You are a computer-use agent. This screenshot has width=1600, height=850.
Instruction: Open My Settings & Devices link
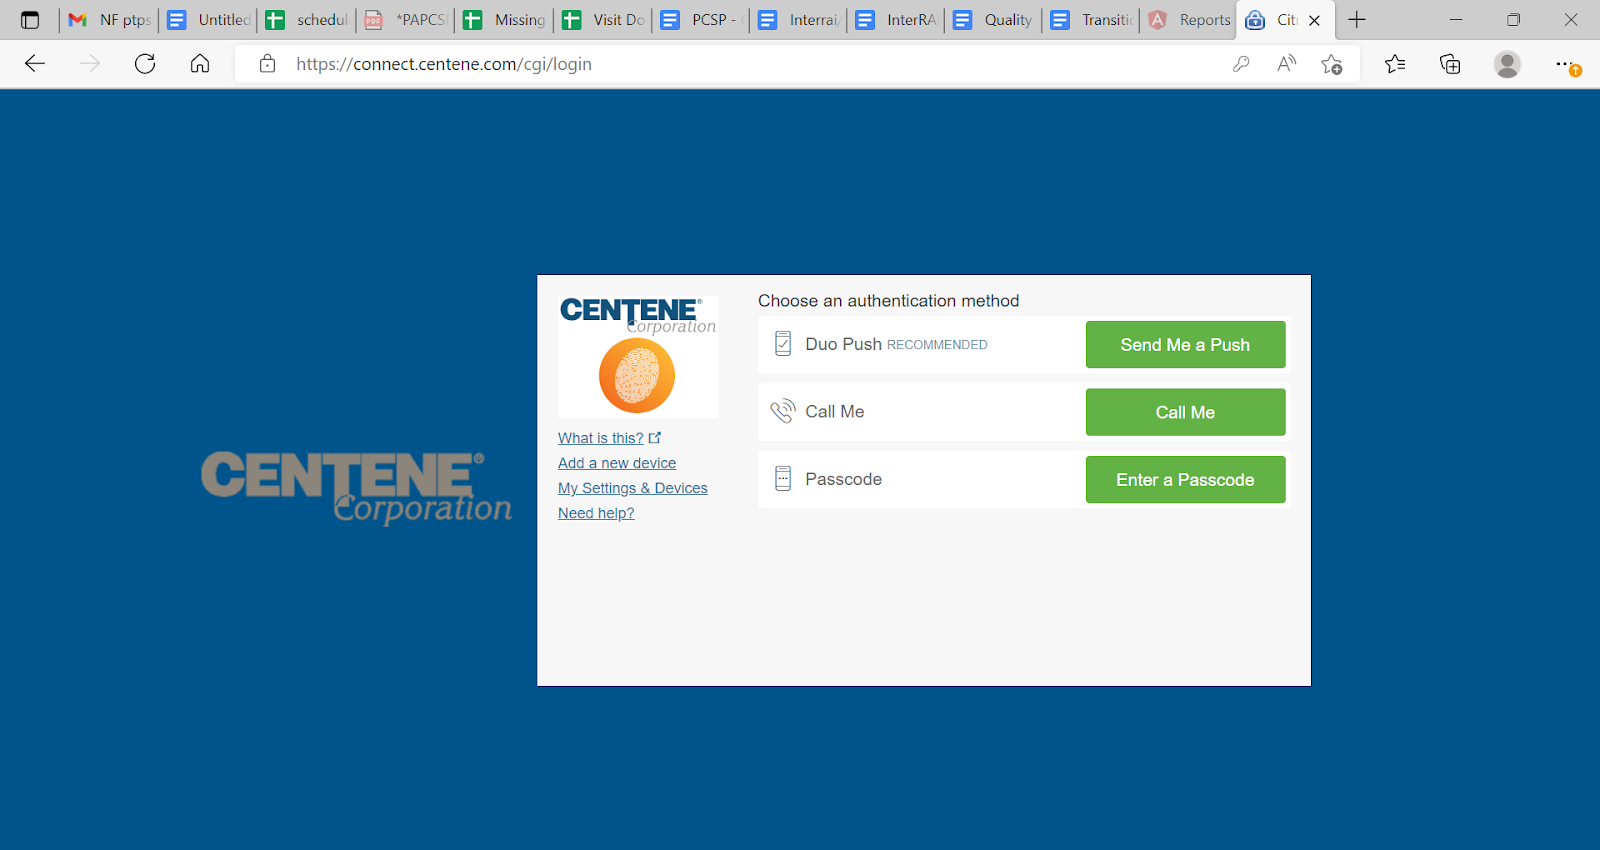(633, 488)
